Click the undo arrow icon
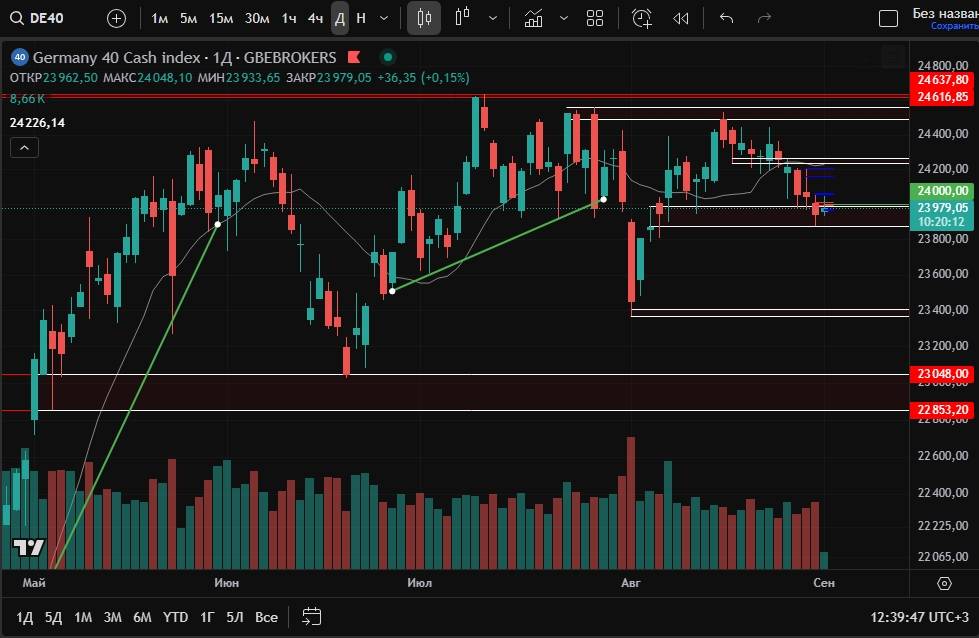The height and width of the screenshot is (638, 979). pos(727,18)
